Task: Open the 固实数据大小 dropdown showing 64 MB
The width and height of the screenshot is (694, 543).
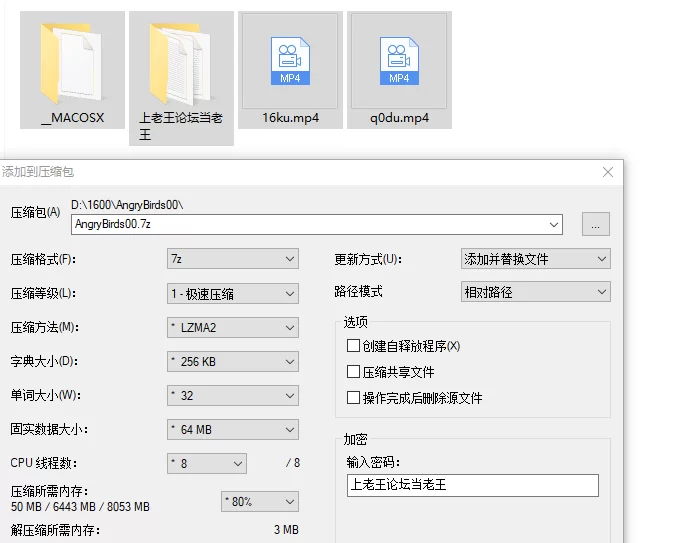Action: 233,430
